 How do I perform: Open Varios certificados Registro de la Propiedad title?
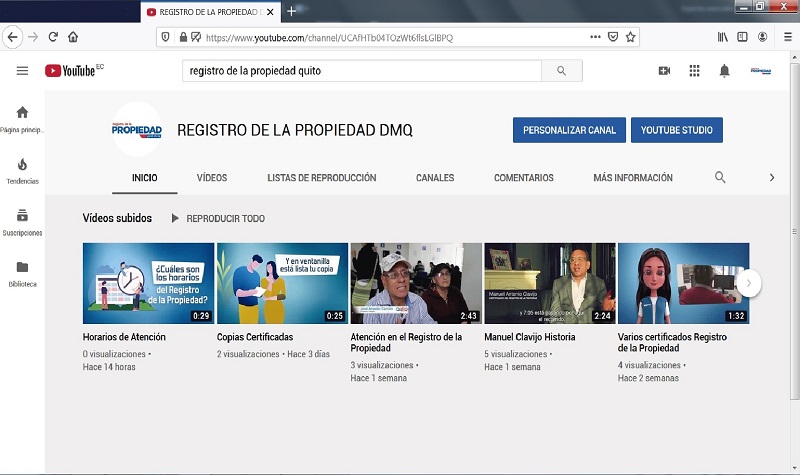point(672,342)
